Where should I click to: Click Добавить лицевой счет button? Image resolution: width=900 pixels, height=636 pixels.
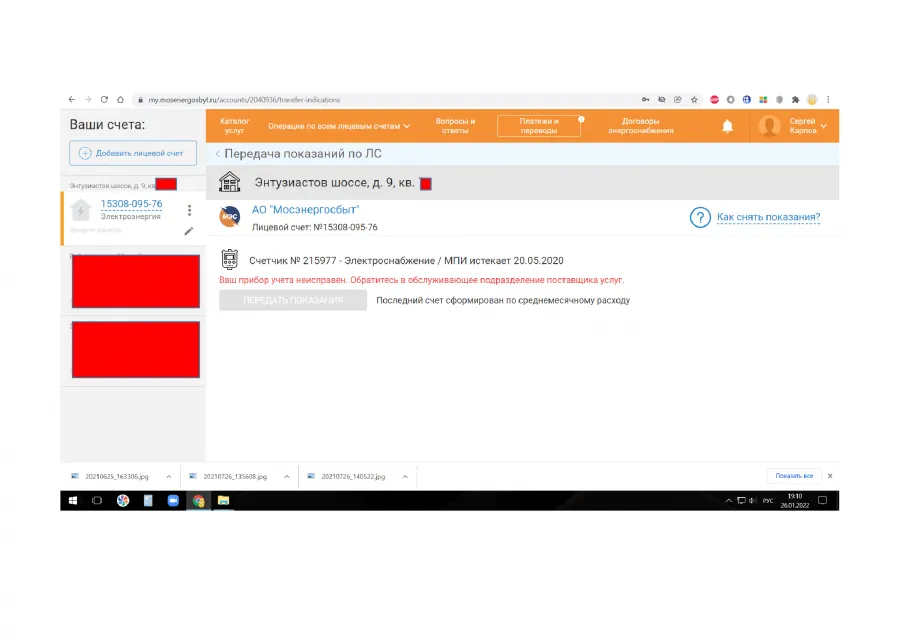click(x=133, y=153)
